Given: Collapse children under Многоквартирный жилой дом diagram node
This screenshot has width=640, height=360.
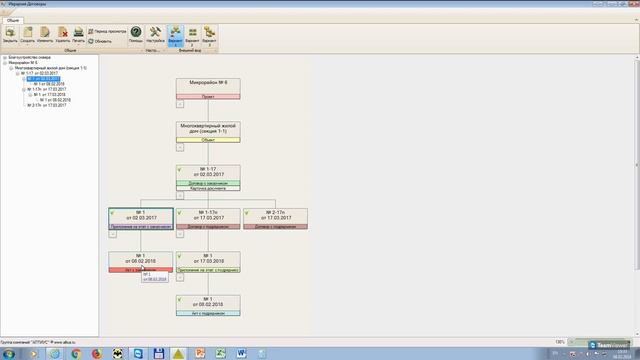Looking at the screenshot, I should point(180,148).
